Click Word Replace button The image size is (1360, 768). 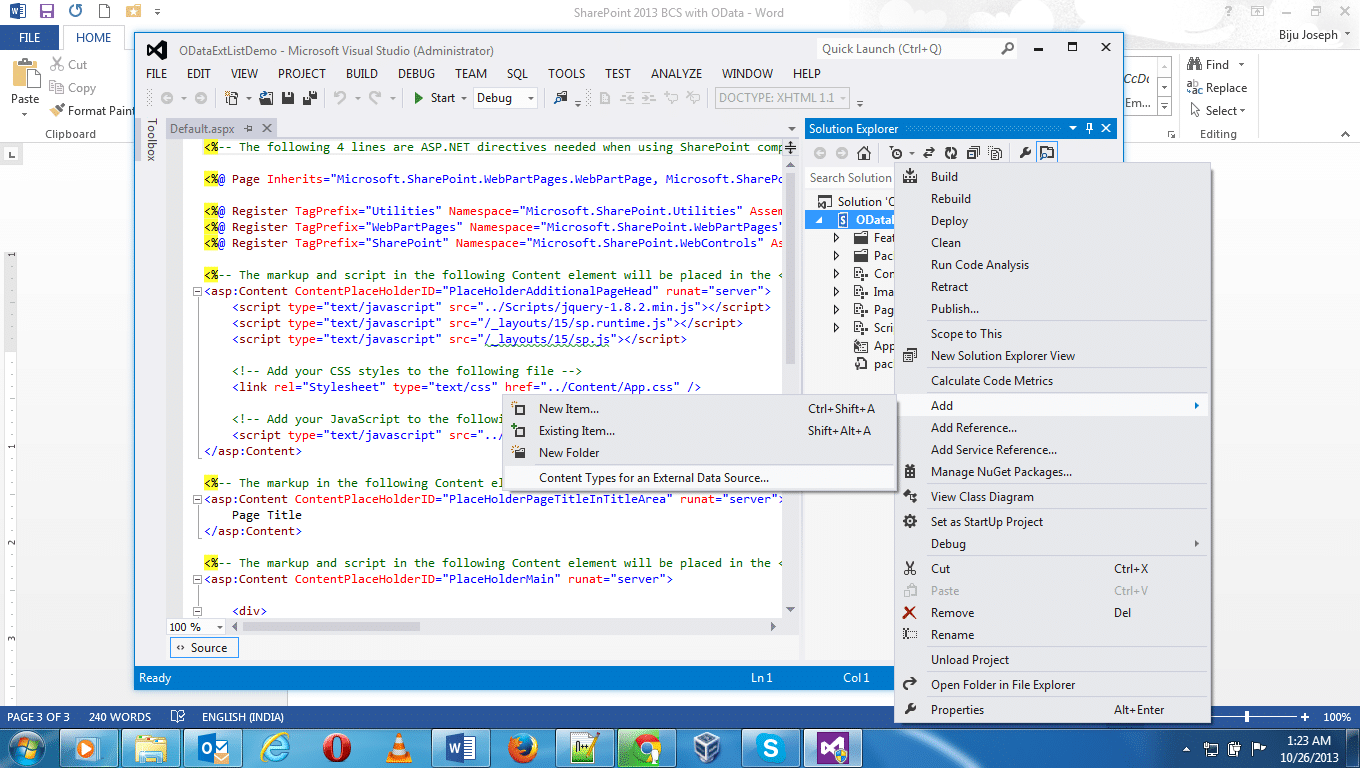point(1216,88)
